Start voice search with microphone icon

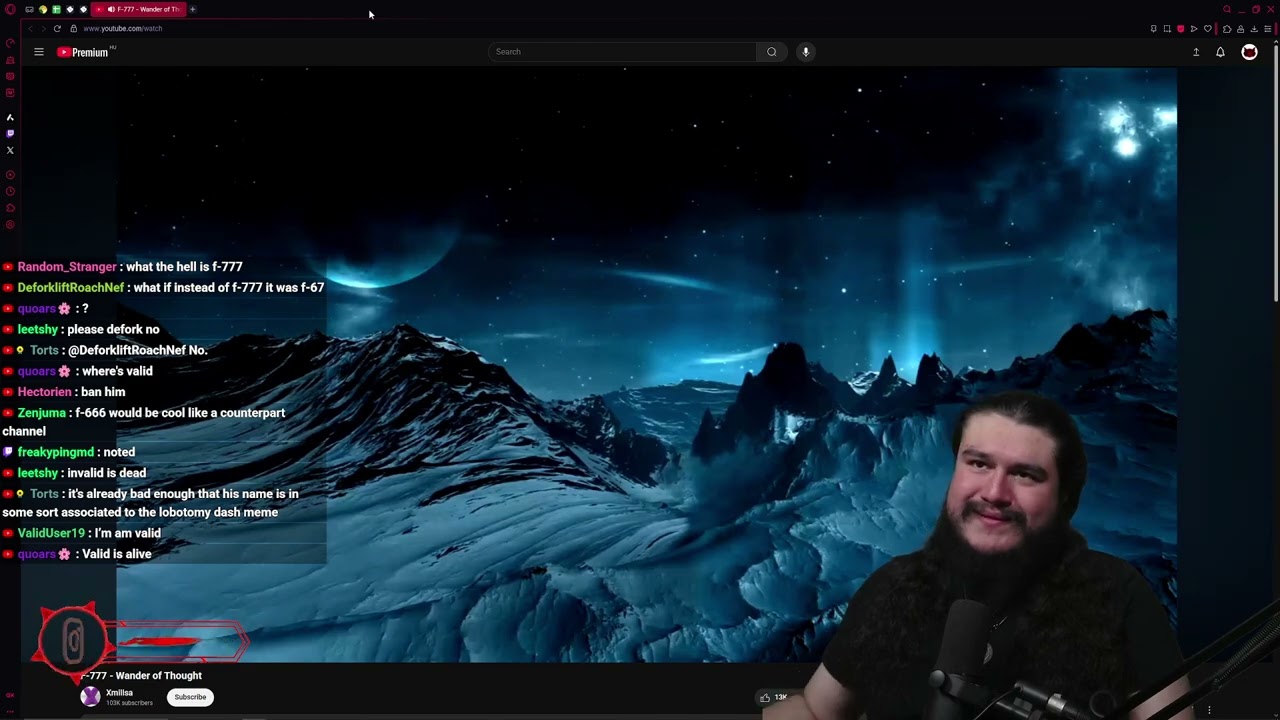click(x=805, y=52)
